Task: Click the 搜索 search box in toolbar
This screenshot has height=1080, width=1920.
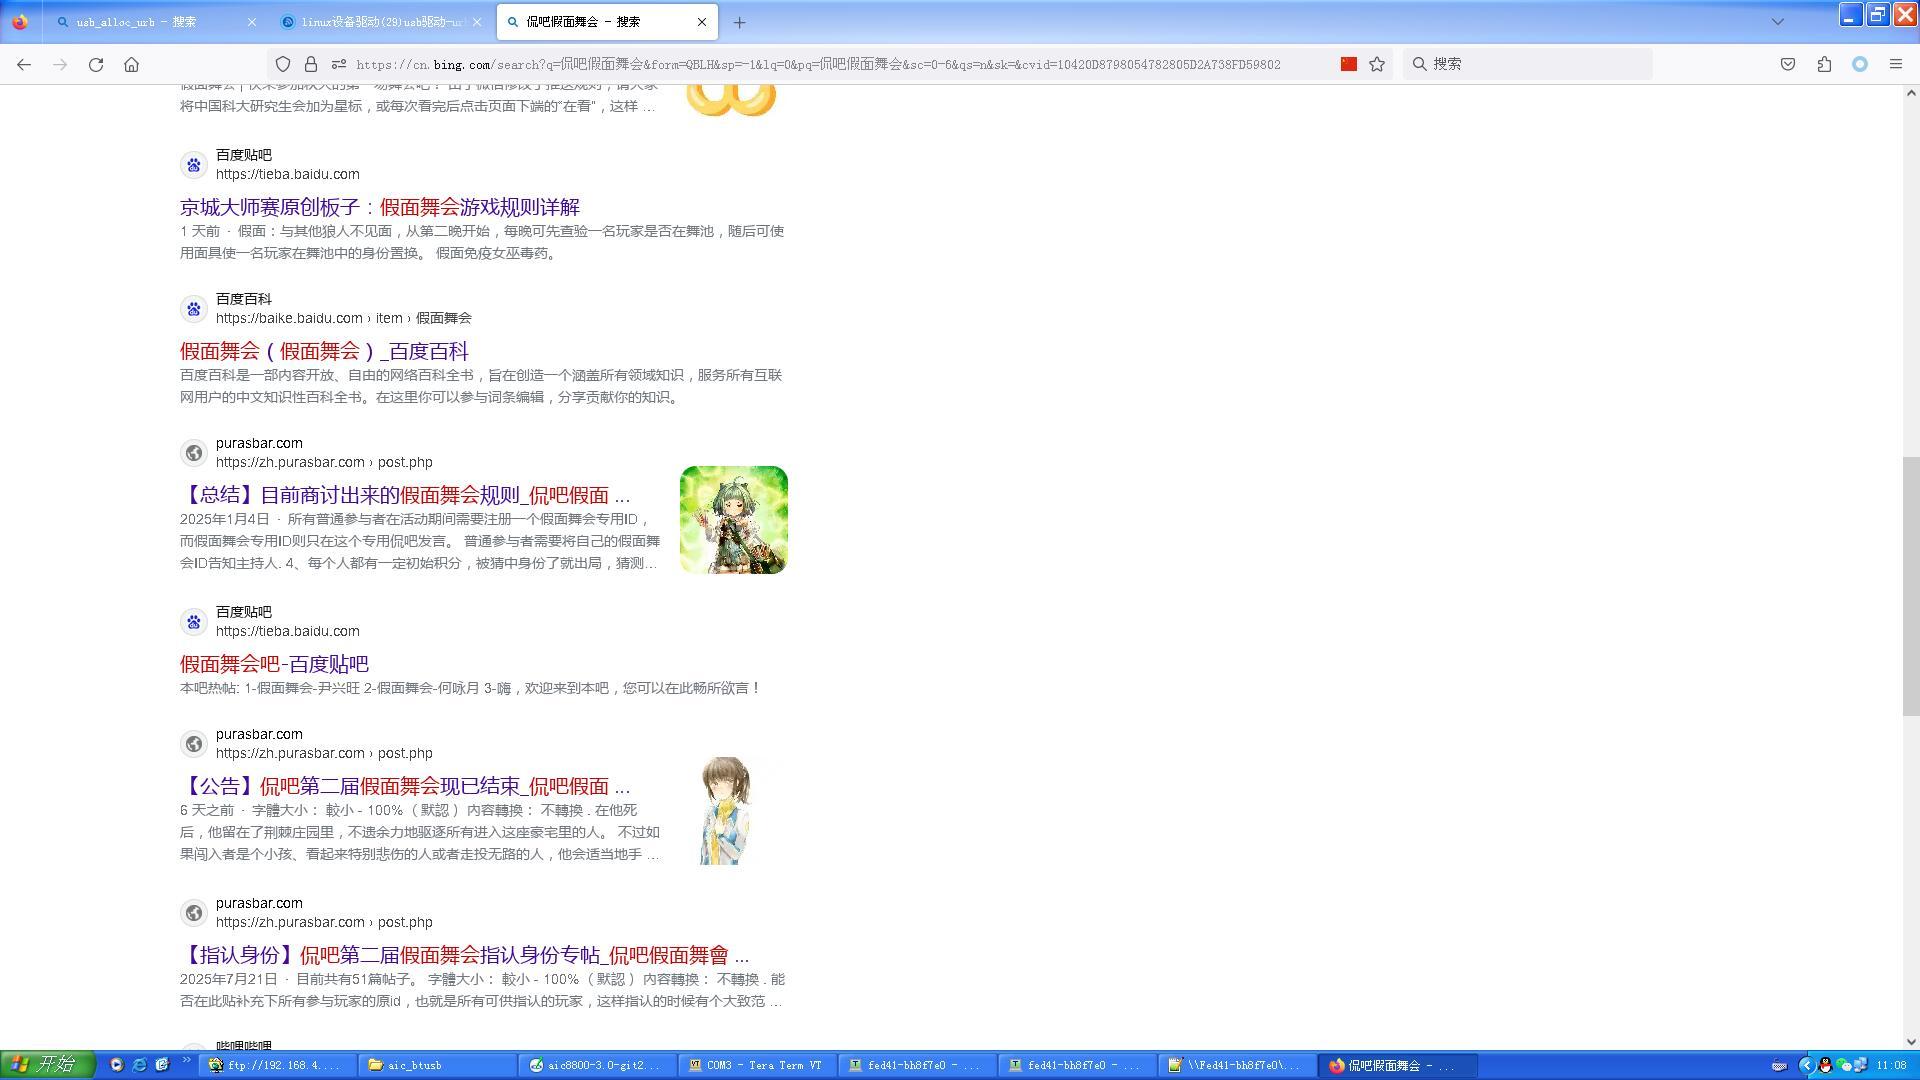Action: click(x=1527, y=64)
